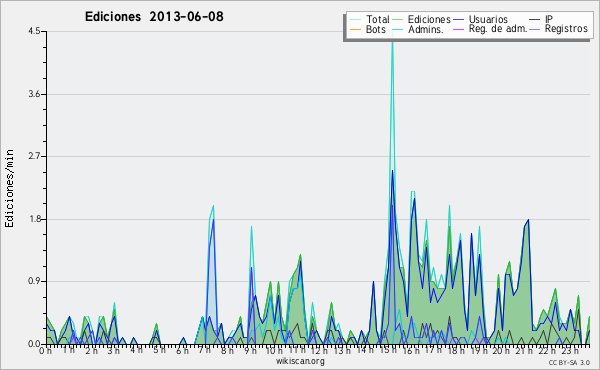
Task: Select the 'Usuarios' legend label
Action: click(x=488, y=19)
